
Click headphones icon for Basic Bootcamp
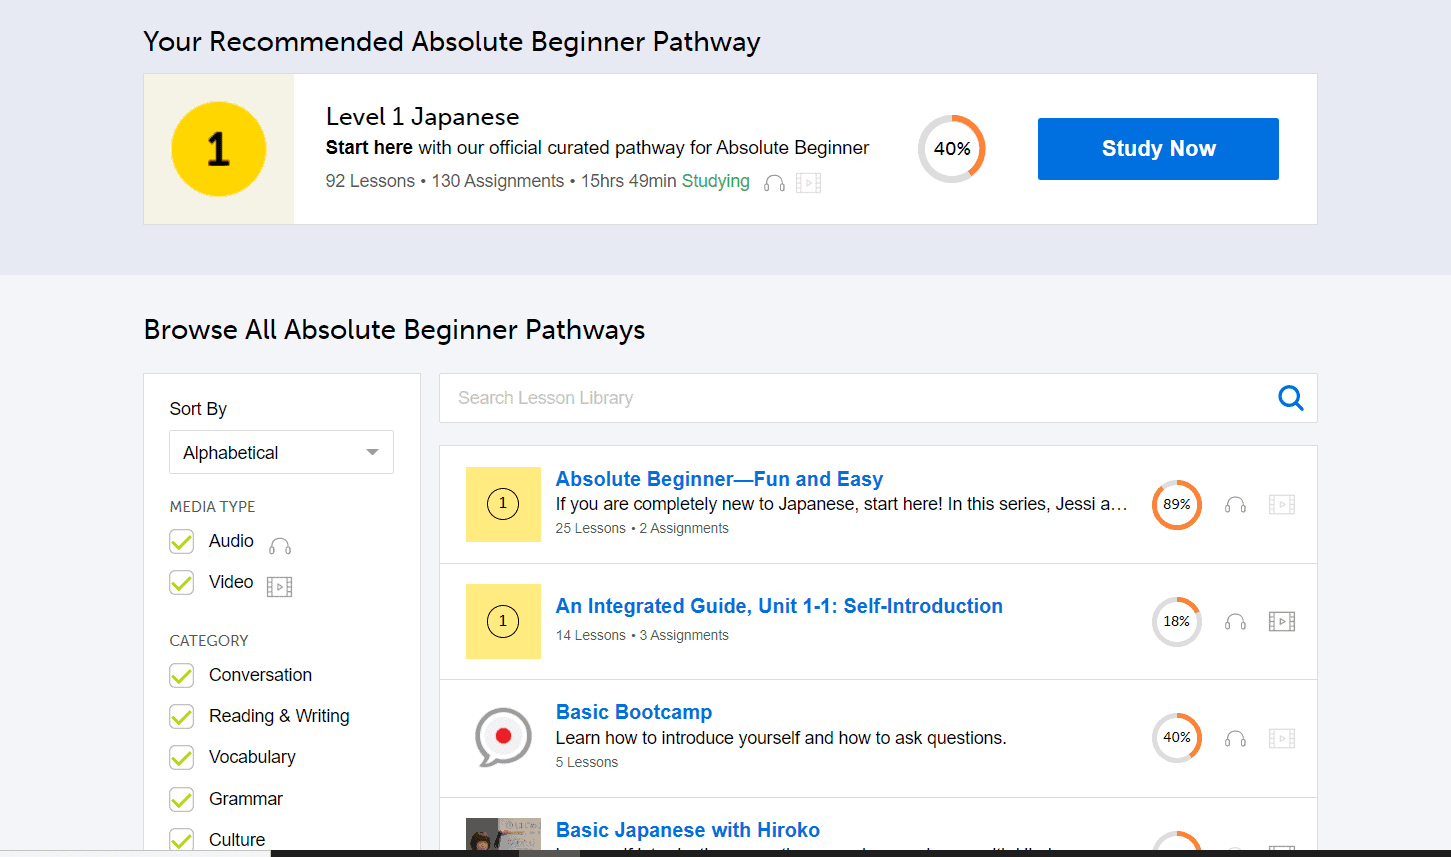[1235, 739]
